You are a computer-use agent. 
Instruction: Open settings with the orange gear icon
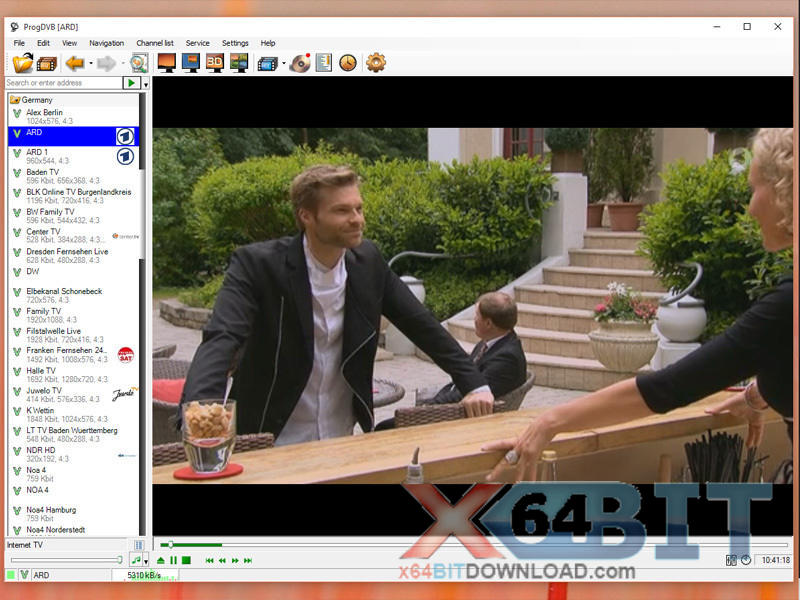(x=376, y=63)
